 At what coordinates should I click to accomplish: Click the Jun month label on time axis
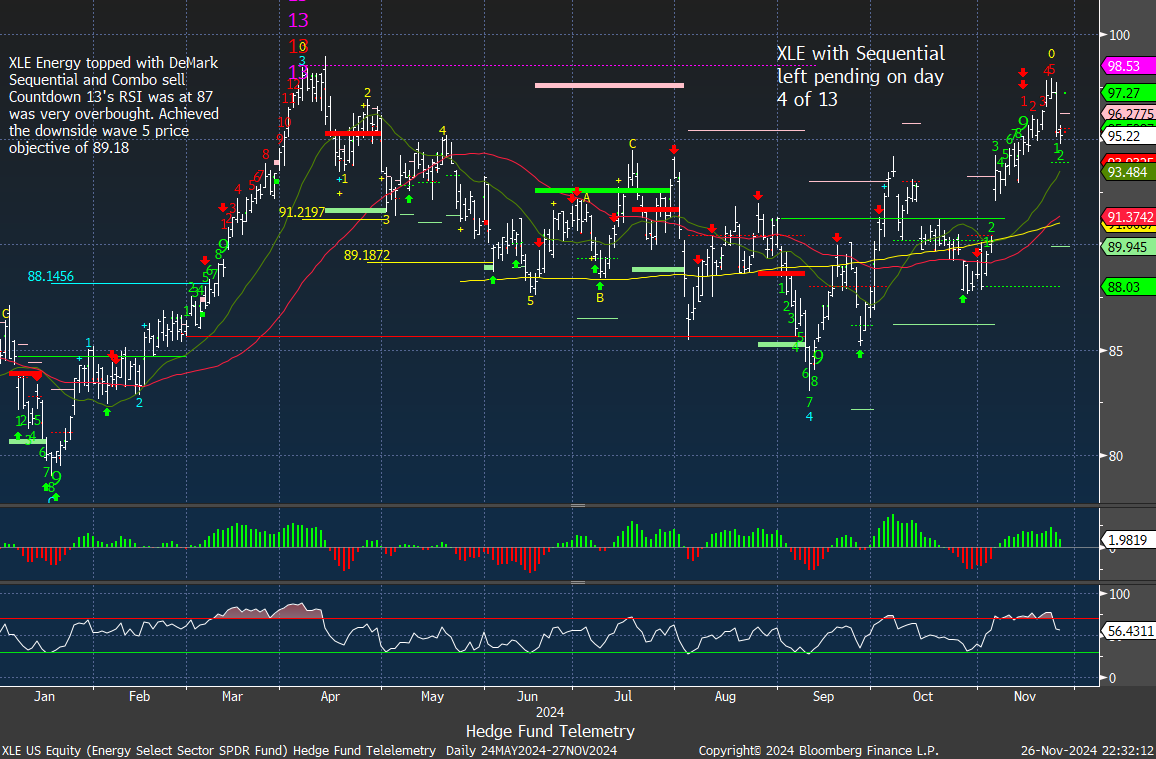coord(528,695)
